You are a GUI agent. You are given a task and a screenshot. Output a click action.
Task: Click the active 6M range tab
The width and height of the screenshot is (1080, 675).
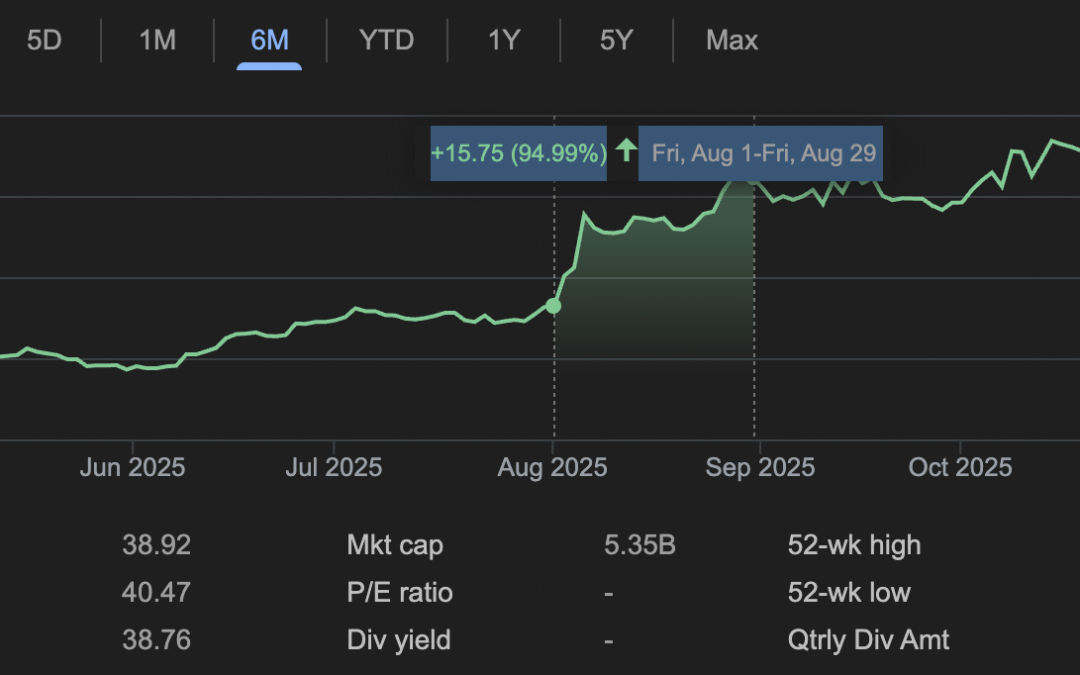tap(269, 41)
